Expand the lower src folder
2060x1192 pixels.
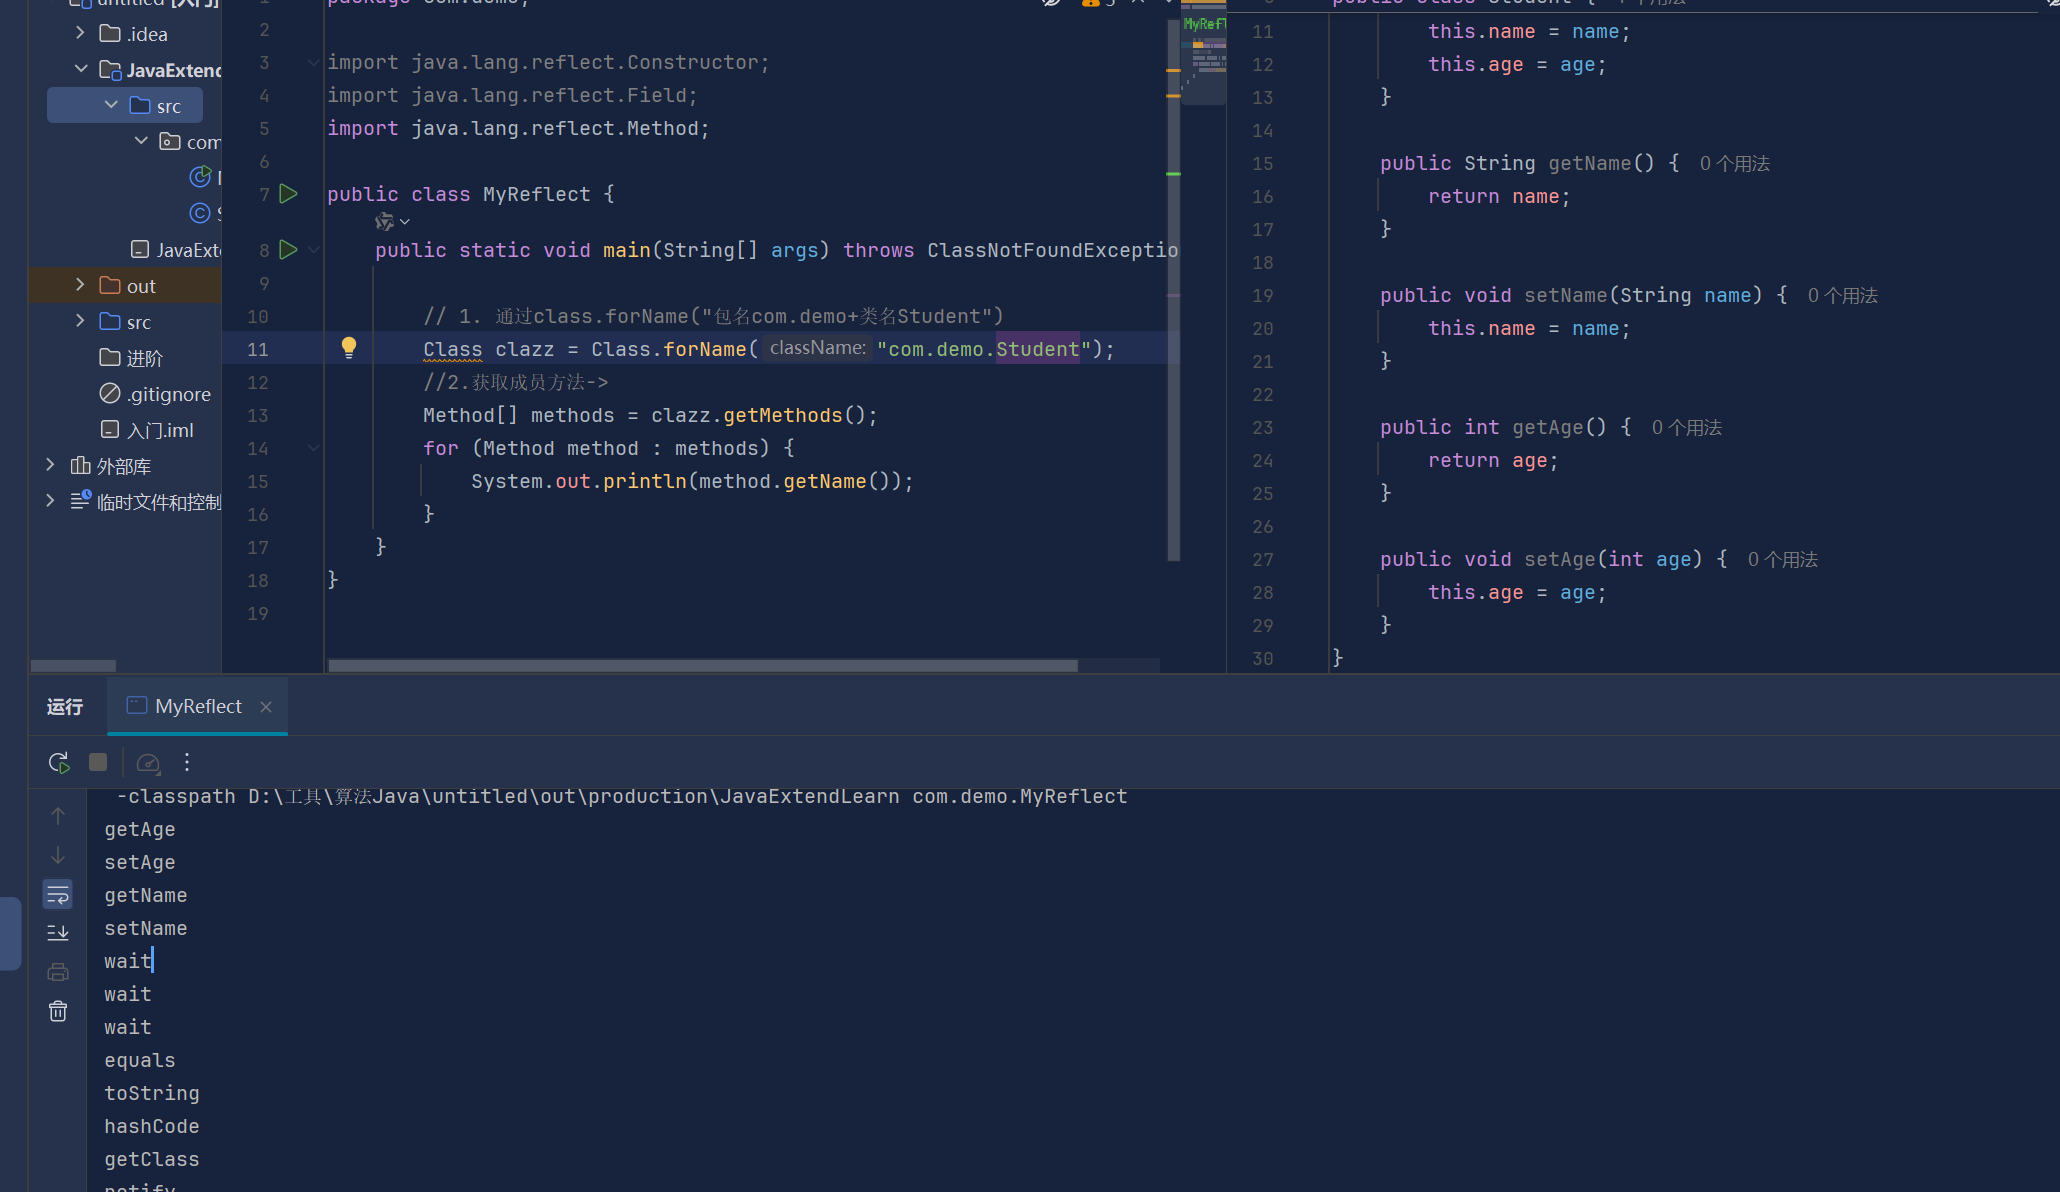(80, 321)
